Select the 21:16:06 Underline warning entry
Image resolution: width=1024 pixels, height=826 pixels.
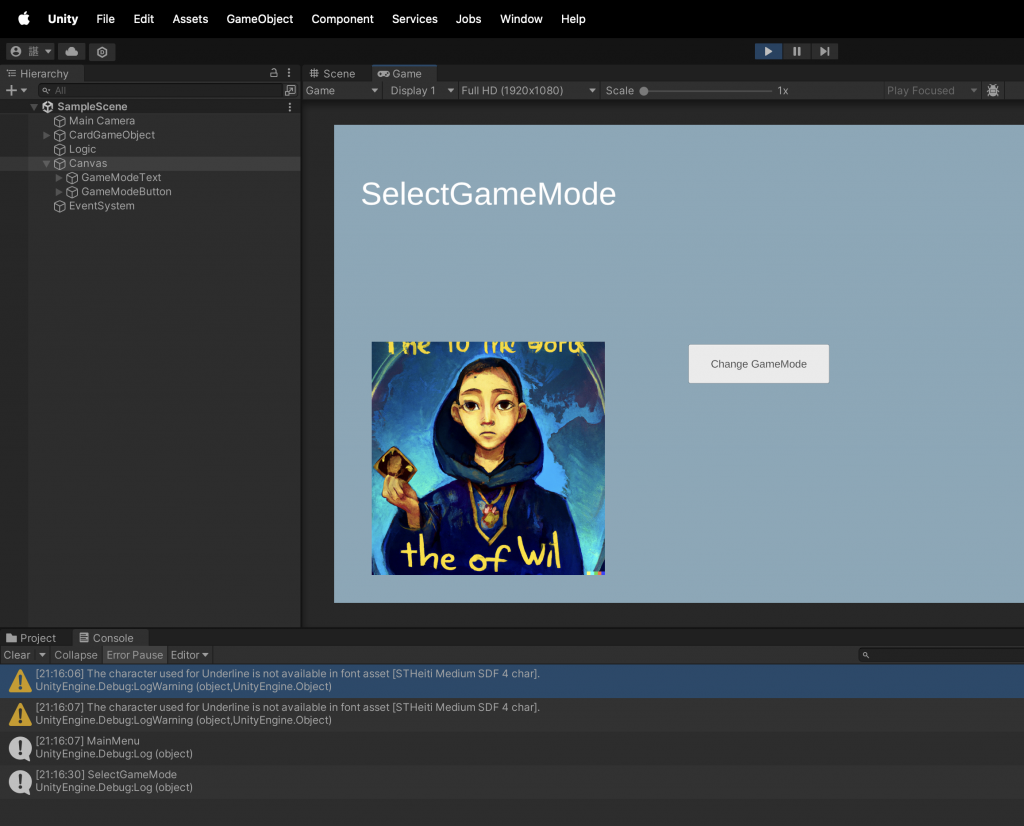[x=512, y=680]
